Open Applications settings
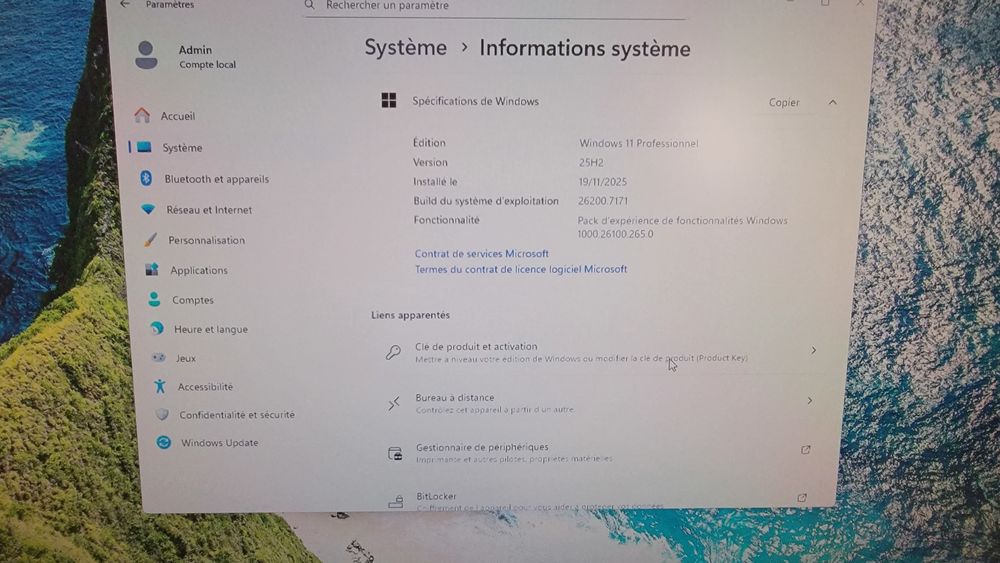 [199, 270]
